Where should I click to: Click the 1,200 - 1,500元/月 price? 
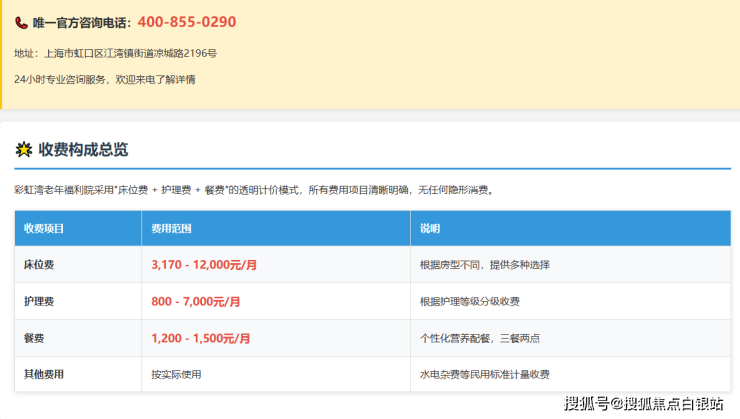[200, 338]
